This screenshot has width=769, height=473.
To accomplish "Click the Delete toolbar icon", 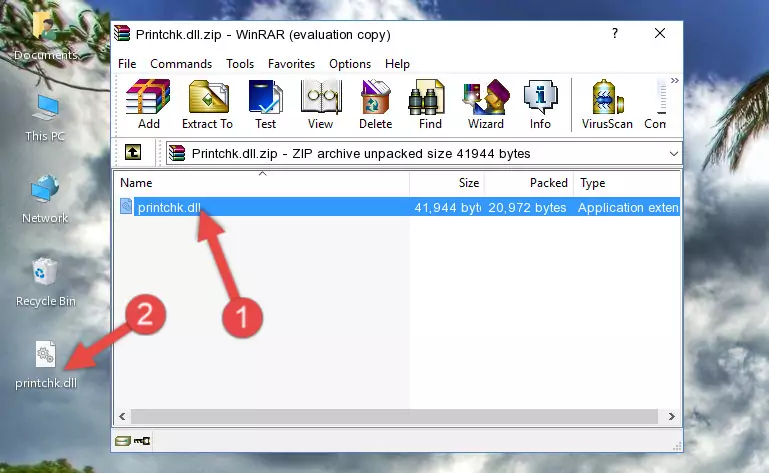I will click(x=376, y=104).
